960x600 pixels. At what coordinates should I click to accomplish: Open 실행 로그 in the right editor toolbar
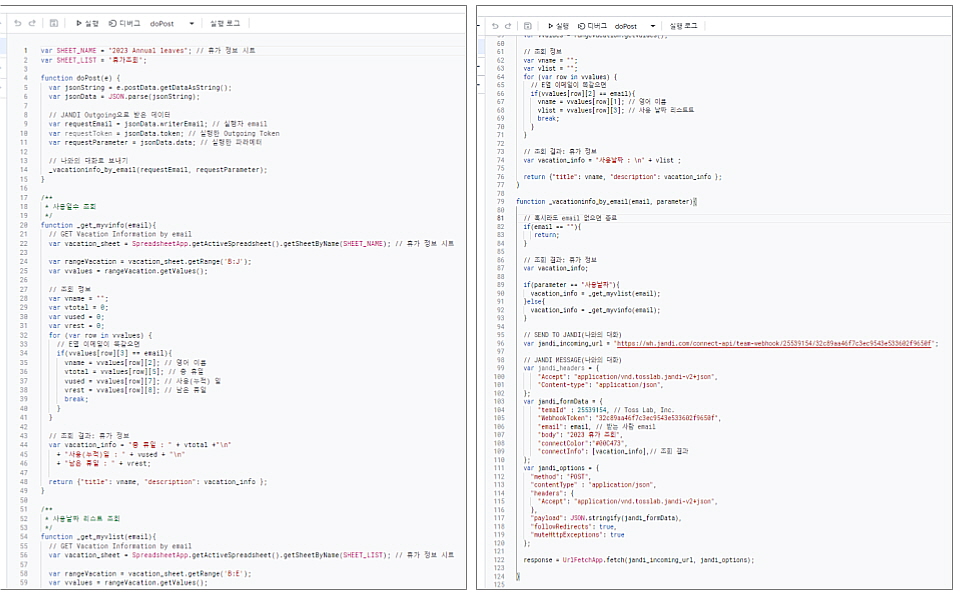coord(683,26)
